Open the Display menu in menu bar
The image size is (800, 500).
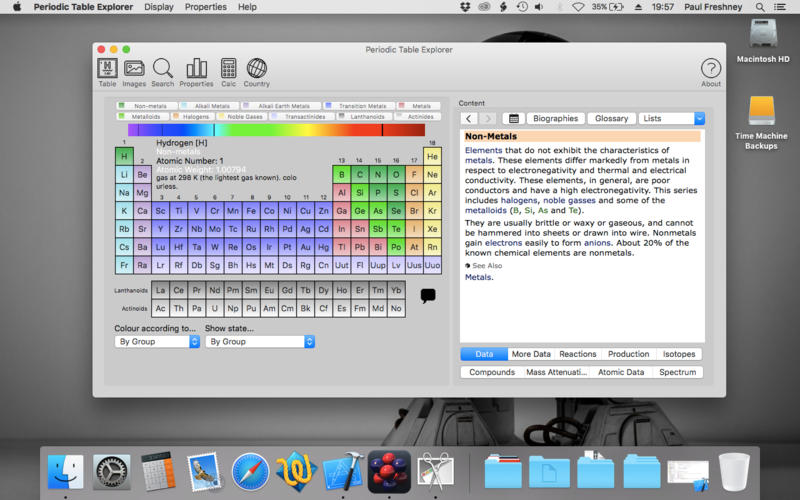[x=158, y=7]
